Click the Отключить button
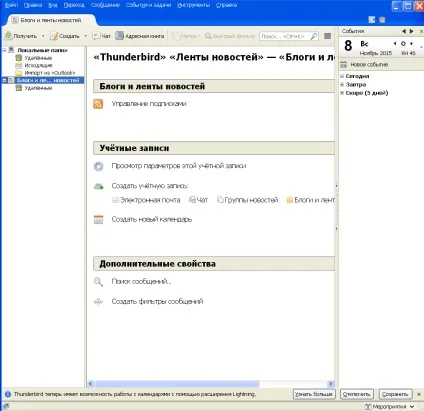Image resolution: width=424 pixels, height=411 pixels. point(356,394)
